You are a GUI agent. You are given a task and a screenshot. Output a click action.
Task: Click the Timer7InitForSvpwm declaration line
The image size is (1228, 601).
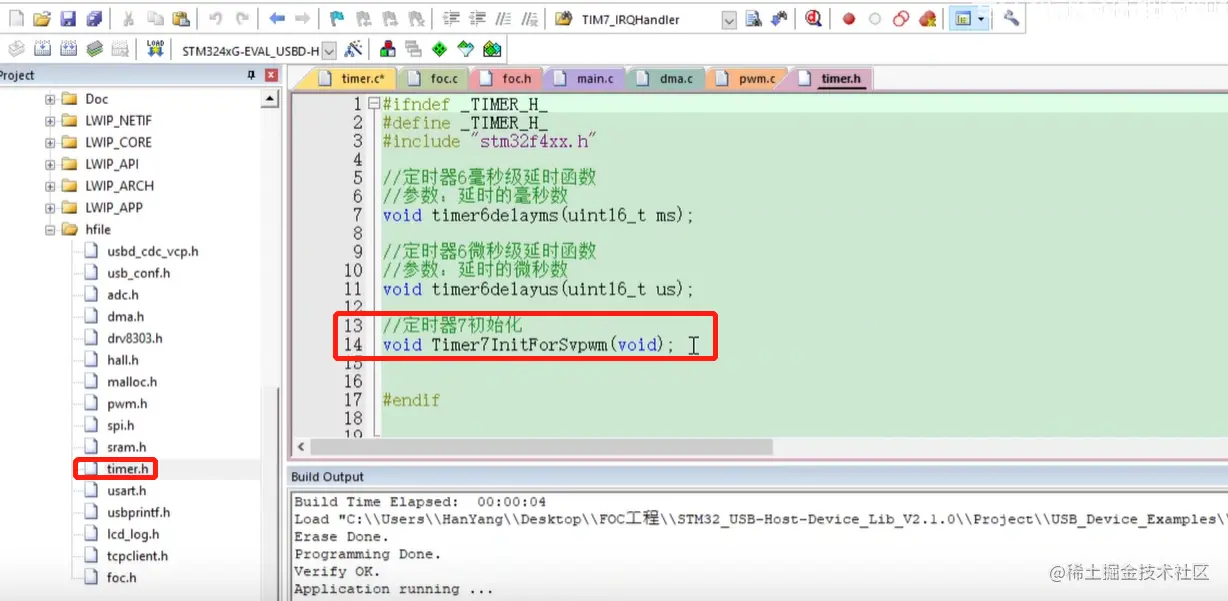[528, 345]
